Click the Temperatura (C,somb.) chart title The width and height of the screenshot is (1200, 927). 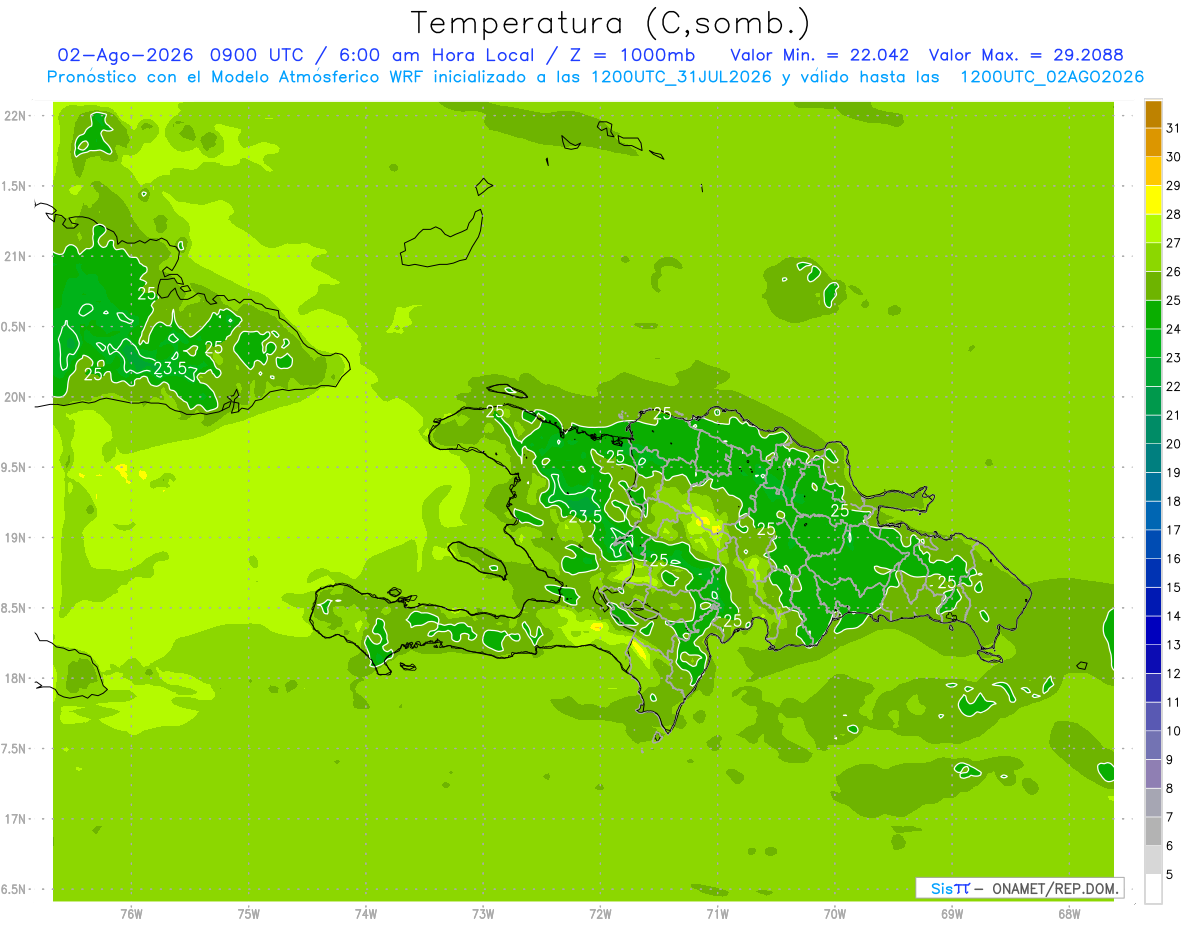(610, 22)
